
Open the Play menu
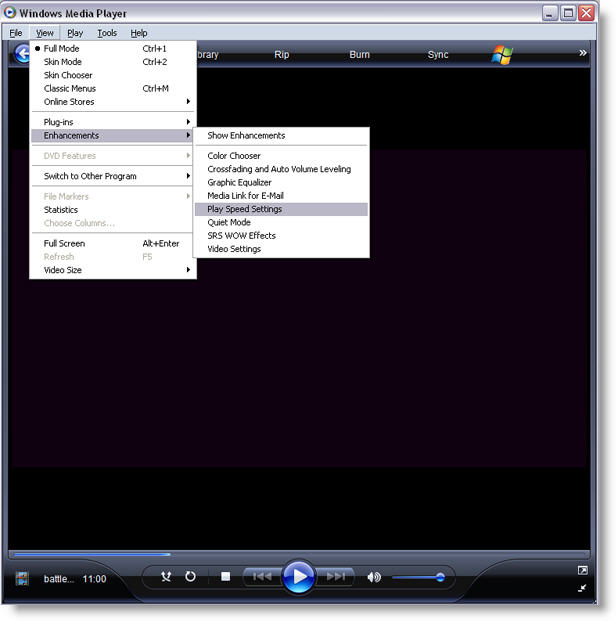[75, 33]
